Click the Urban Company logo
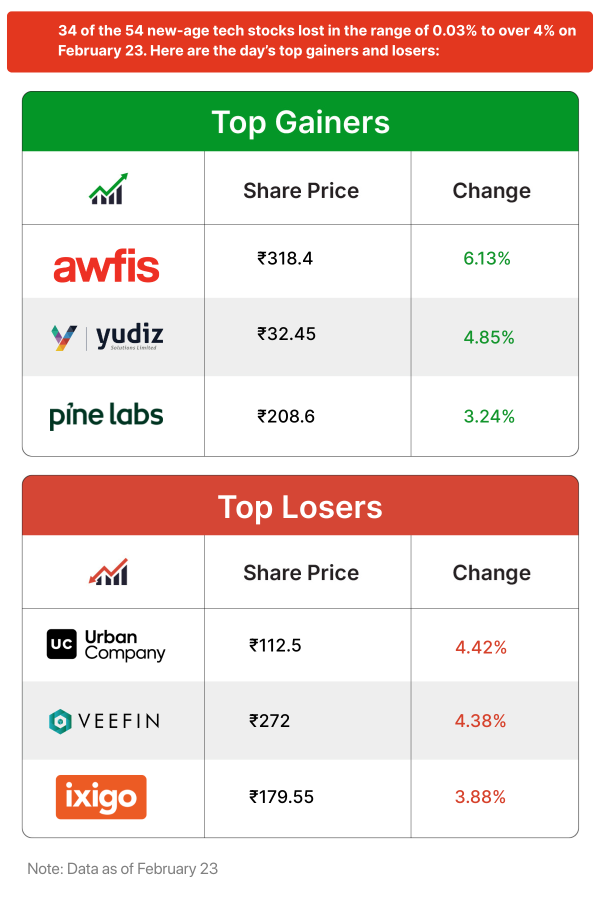 pos(106,645)
